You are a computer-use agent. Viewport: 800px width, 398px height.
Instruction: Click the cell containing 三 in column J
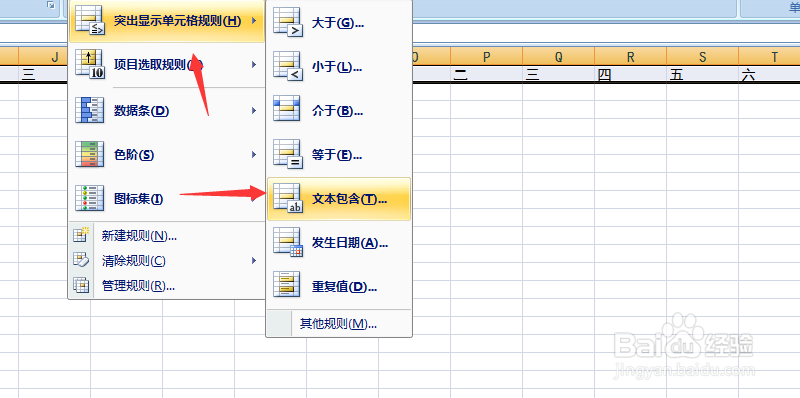[x=43, y=74]
